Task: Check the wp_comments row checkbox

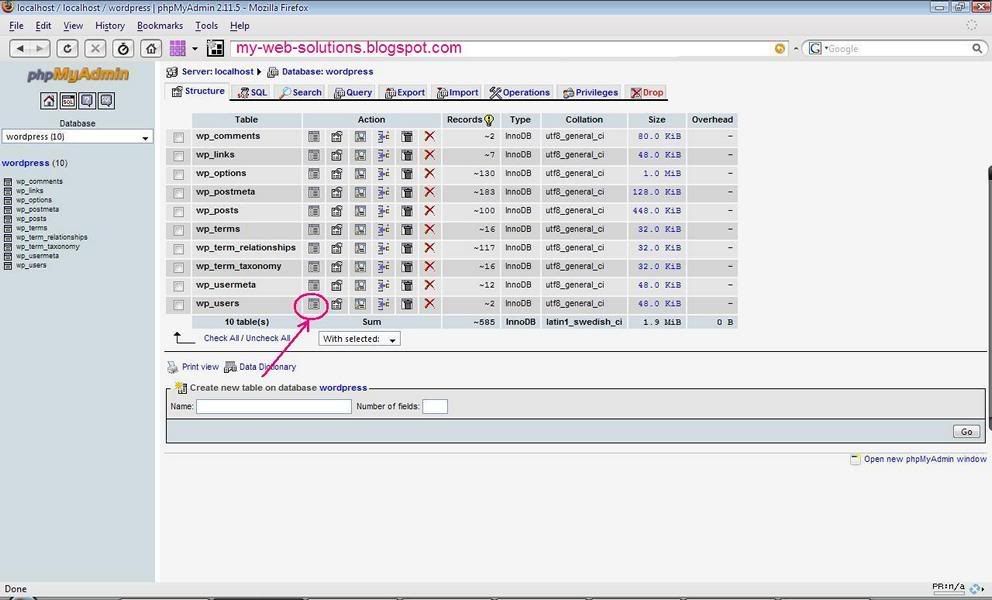Action: point(178,137)
